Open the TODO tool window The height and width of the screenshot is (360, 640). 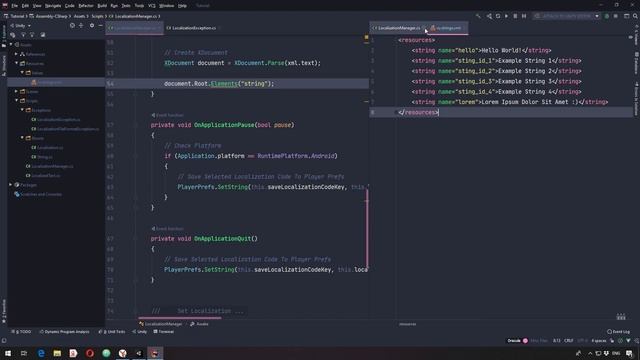(21, 332)
